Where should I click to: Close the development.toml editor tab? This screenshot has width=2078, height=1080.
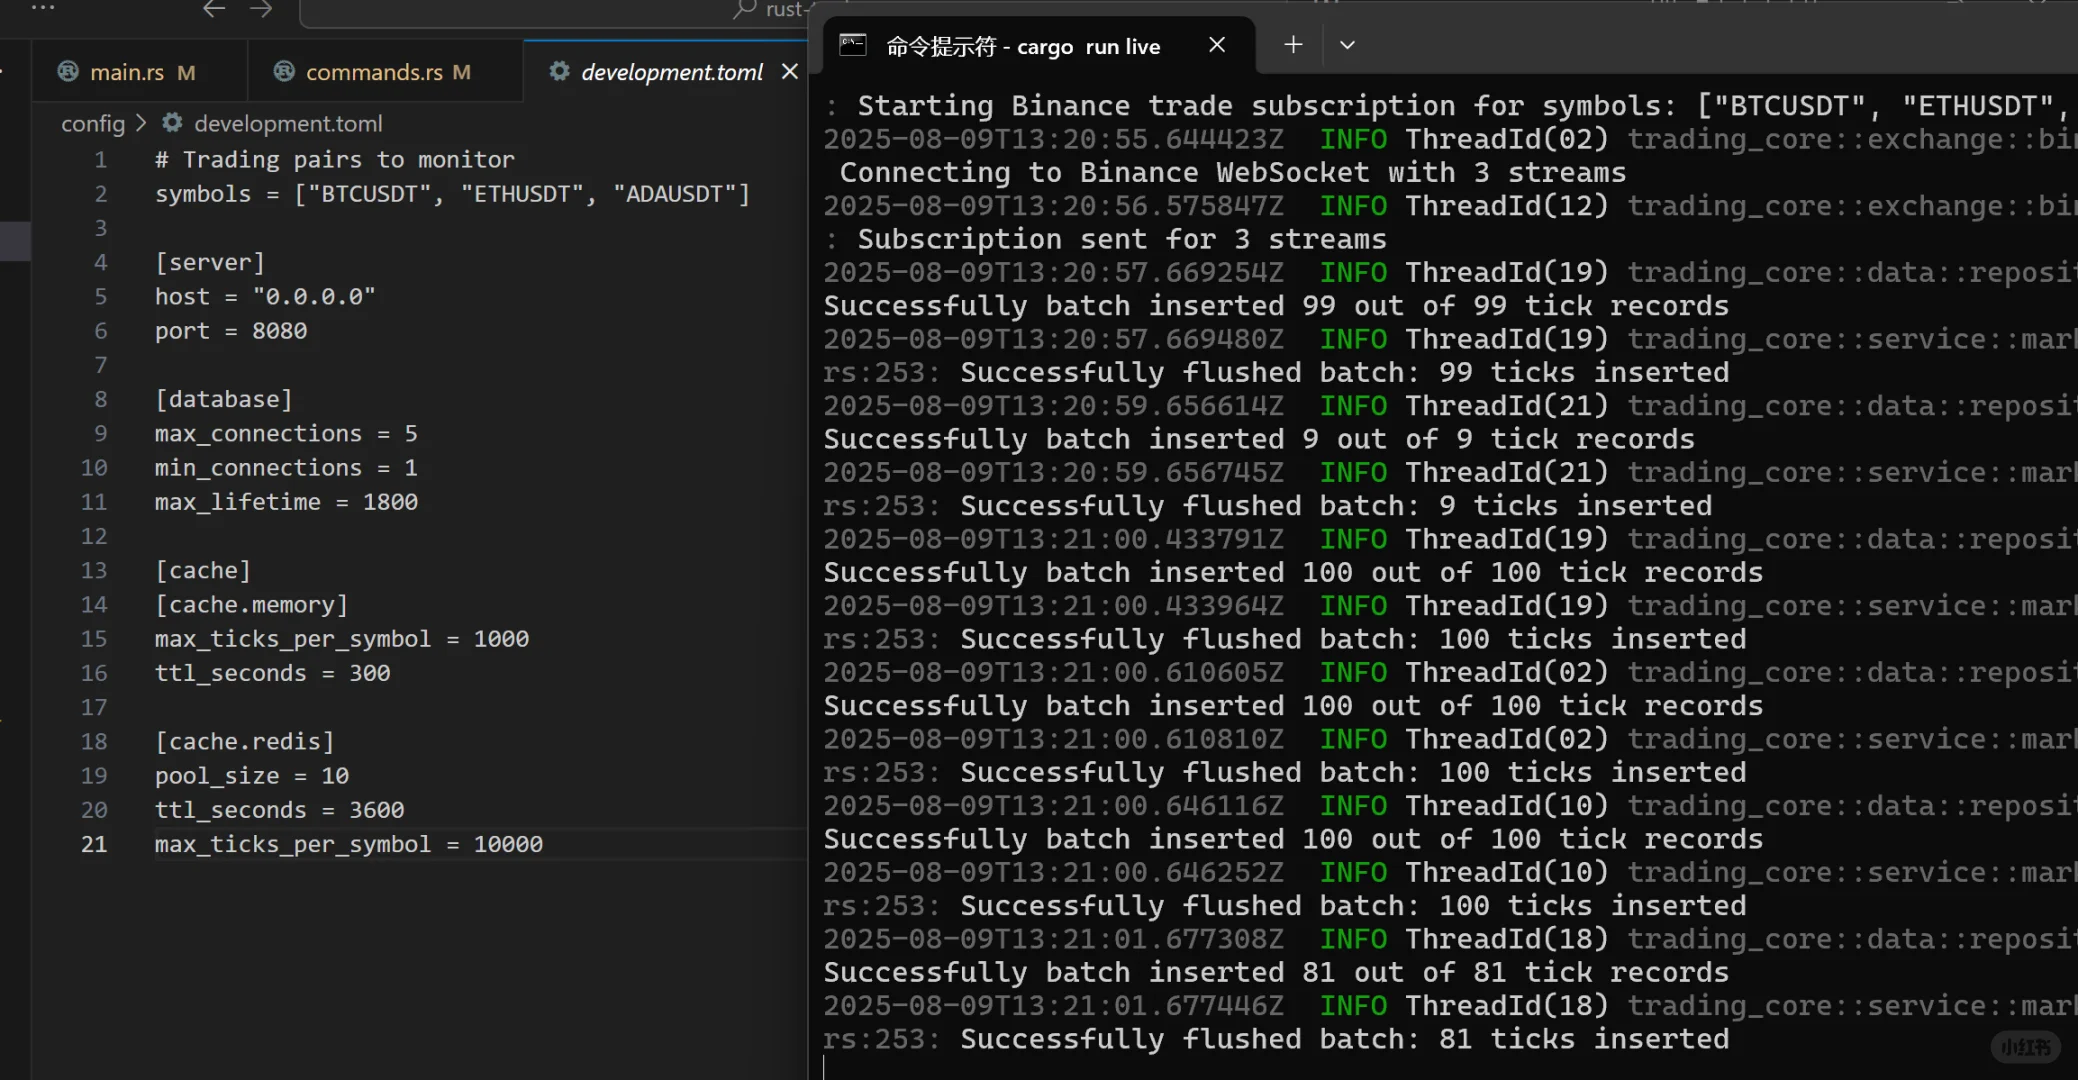(x=790, y=71)
